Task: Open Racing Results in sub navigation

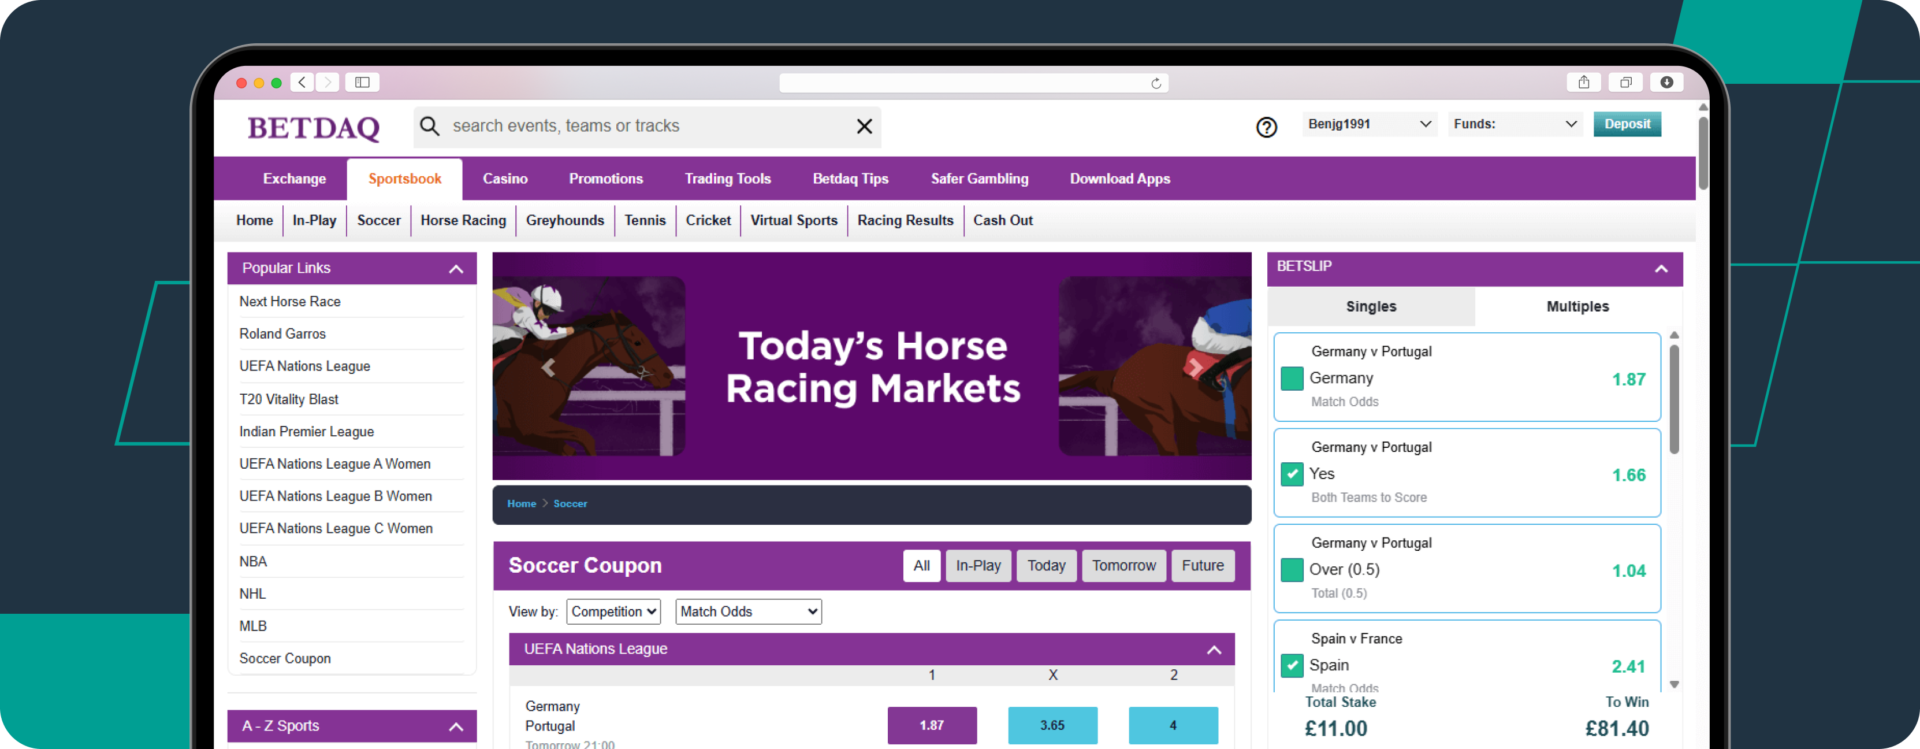Action: pyautogui.click(x=905, y=221)
